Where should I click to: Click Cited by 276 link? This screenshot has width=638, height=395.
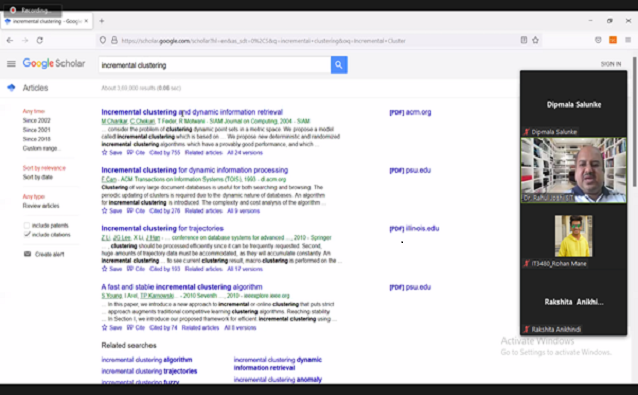coord(165,211)
